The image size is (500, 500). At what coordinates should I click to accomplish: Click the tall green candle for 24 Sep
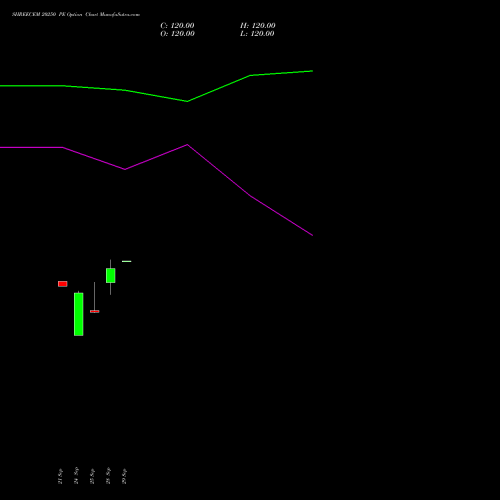pyautogui.click(x=79, y=314)
